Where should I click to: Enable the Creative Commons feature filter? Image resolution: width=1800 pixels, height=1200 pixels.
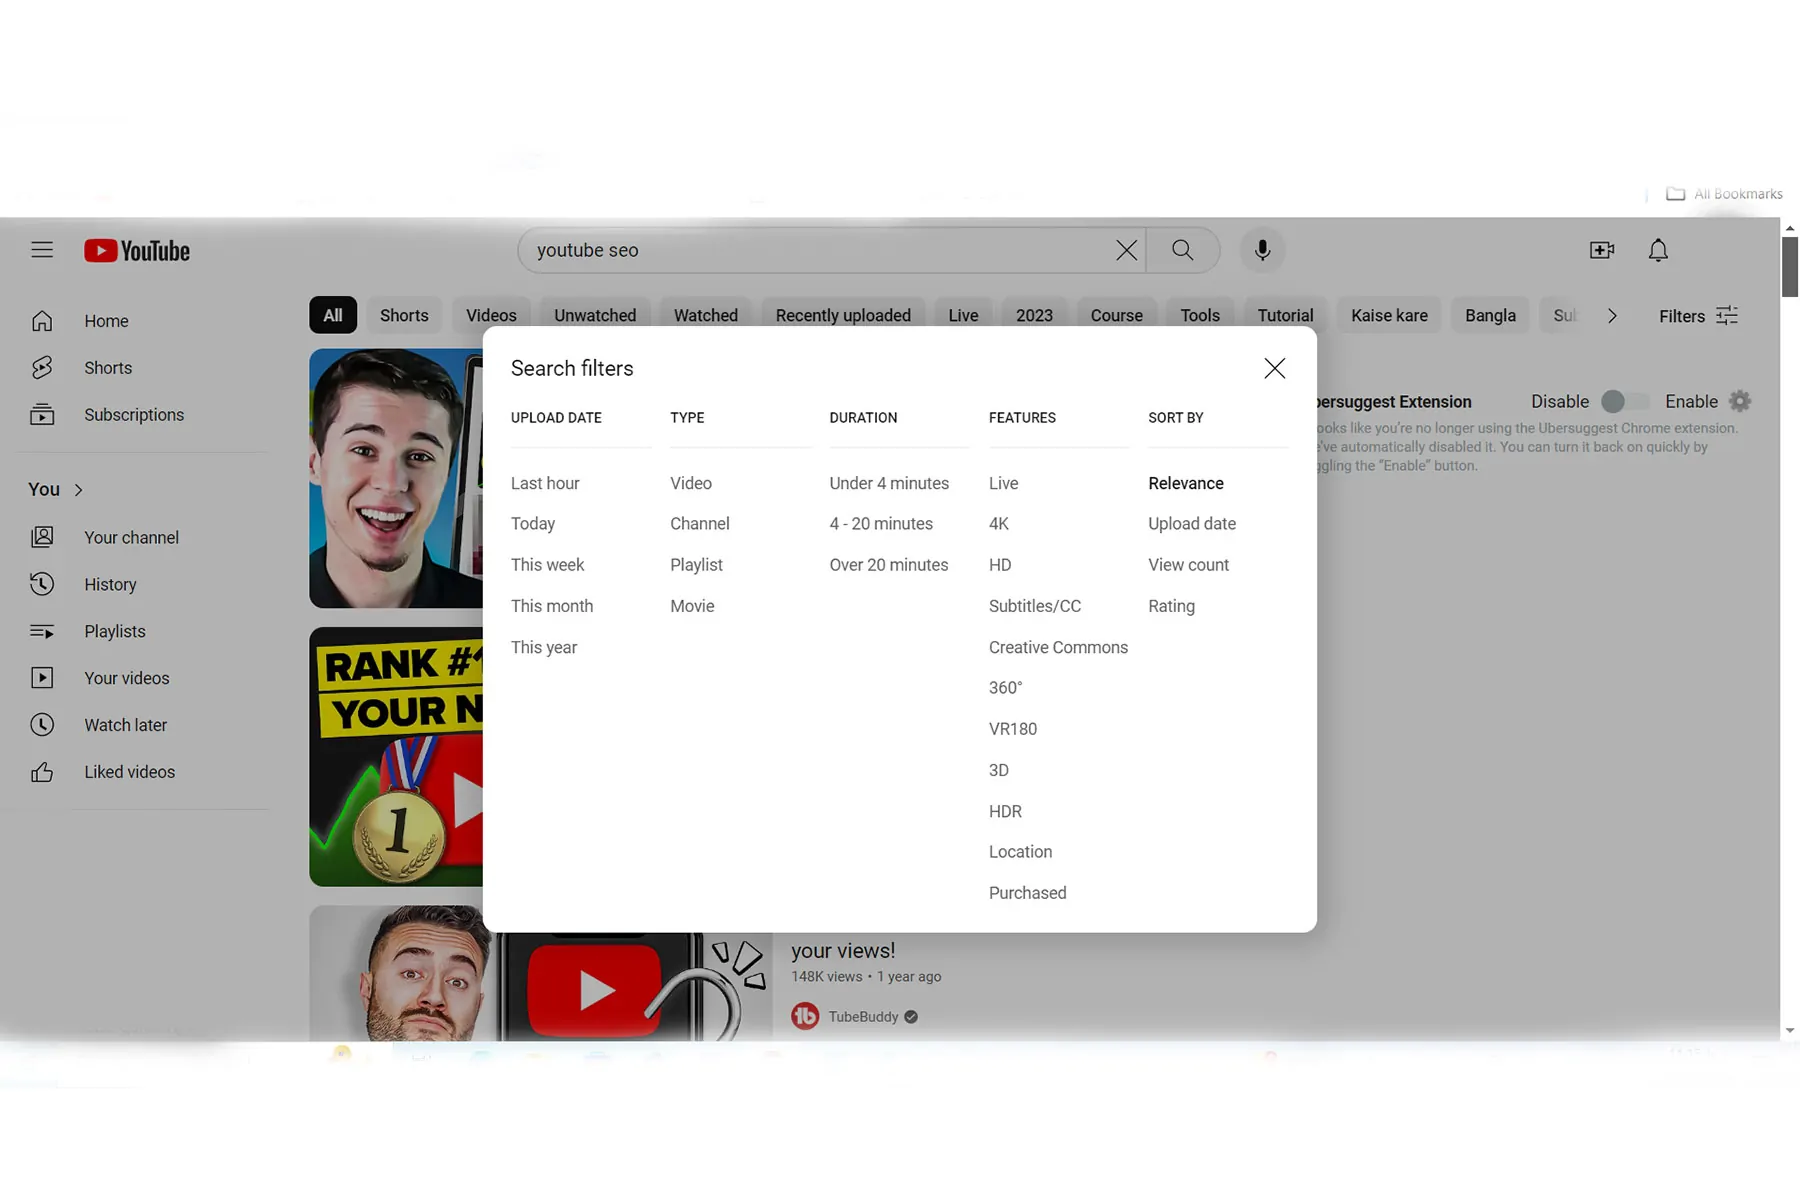(x=1057, y=647)
